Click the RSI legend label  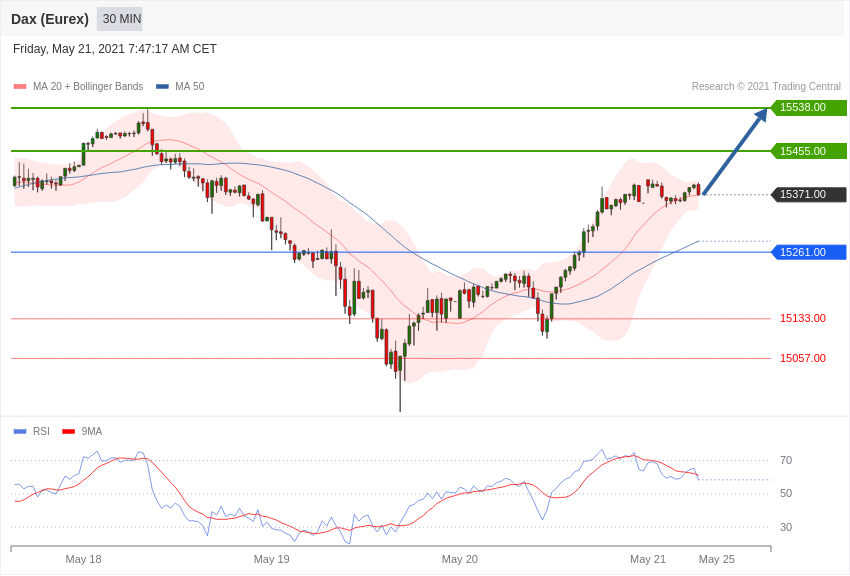point(41,431)
